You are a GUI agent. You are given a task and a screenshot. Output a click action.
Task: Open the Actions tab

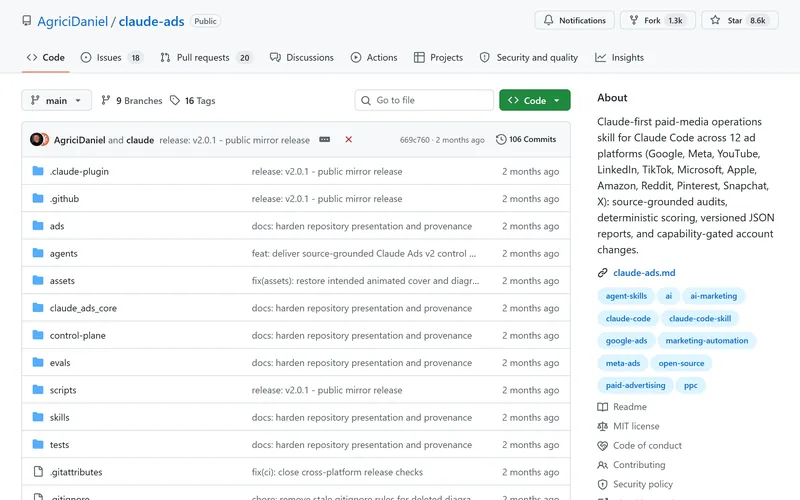click(x=374, y=57)
